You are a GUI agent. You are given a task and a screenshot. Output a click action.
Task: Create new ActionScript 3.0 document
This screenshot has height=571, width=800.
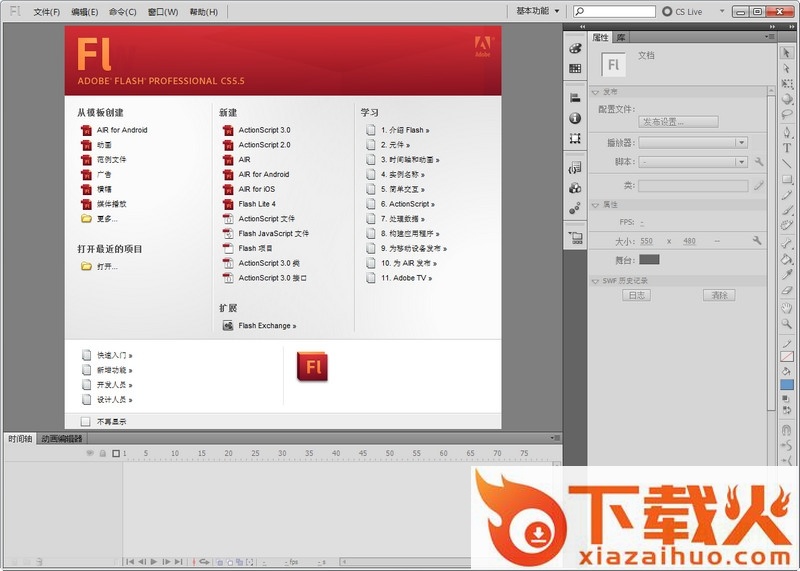[x=257, y=130]
